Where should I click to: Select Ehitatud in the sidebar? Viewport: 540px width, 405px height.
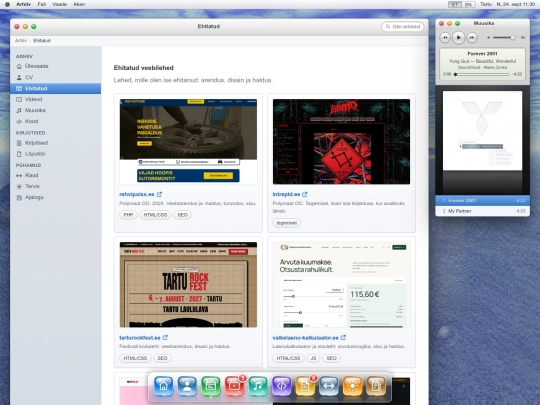coord(56,89)
